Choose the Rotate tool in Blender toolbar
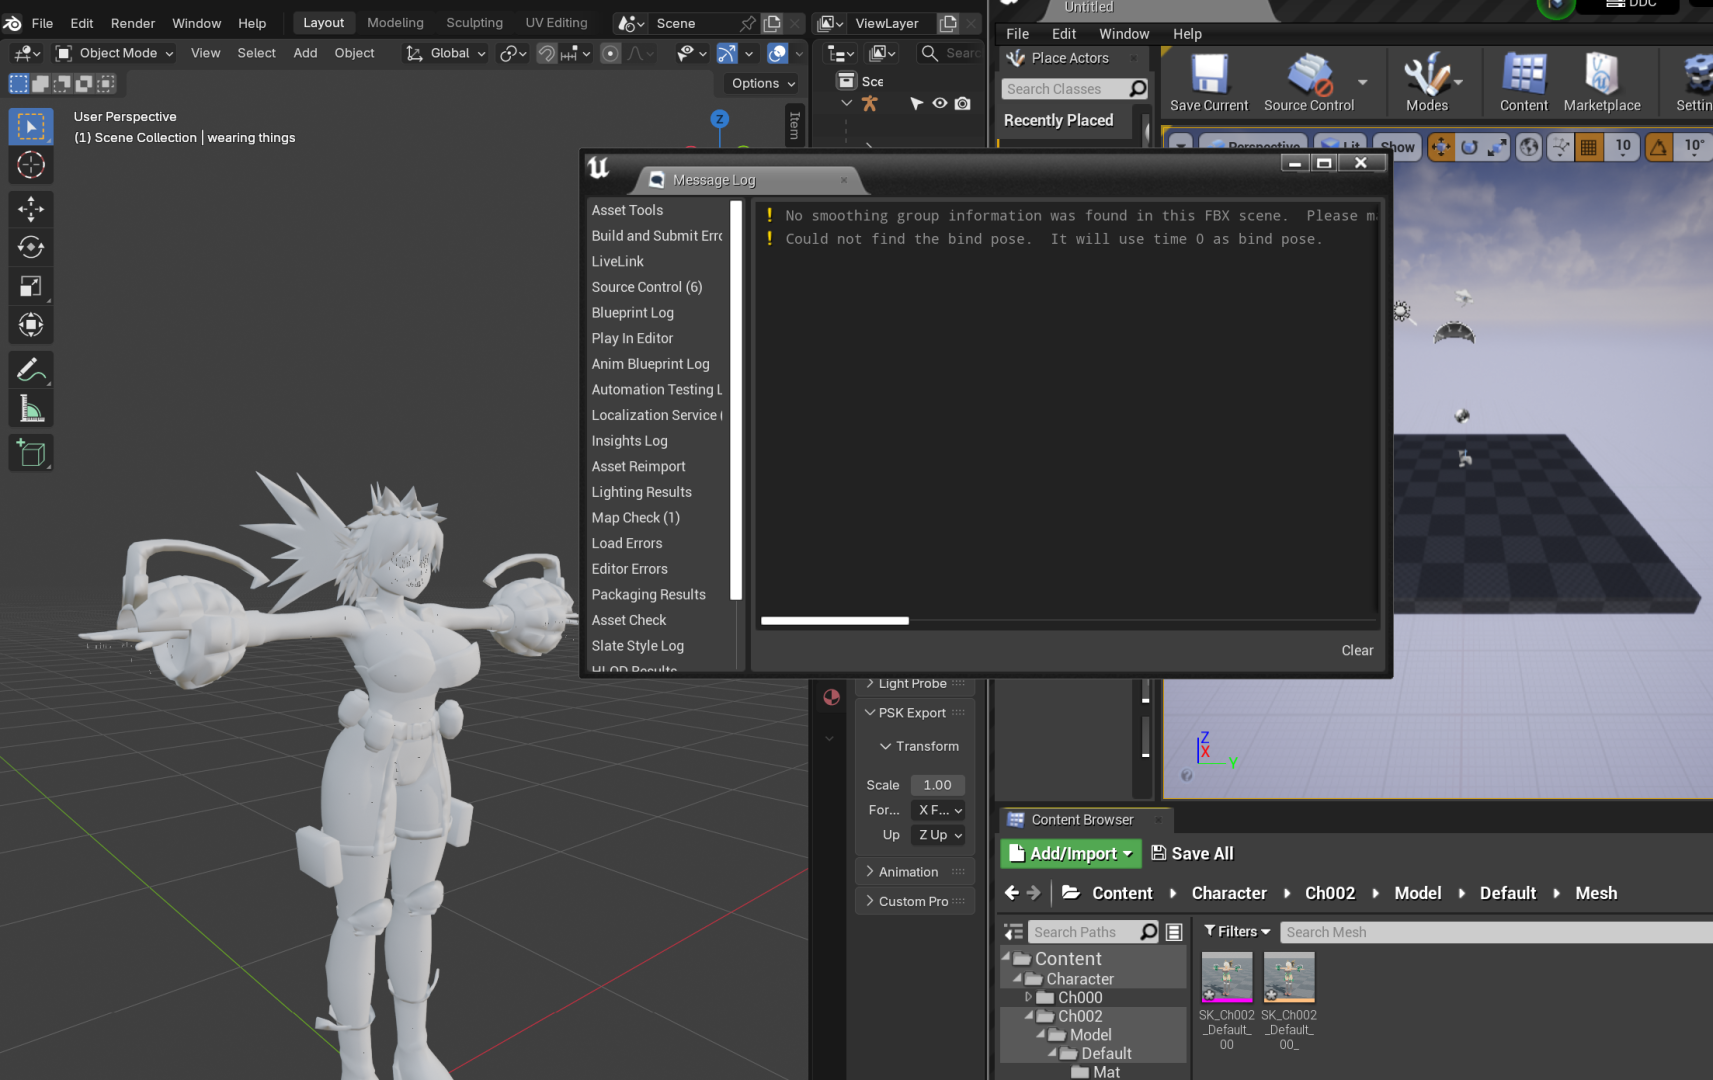 point(31,247)
